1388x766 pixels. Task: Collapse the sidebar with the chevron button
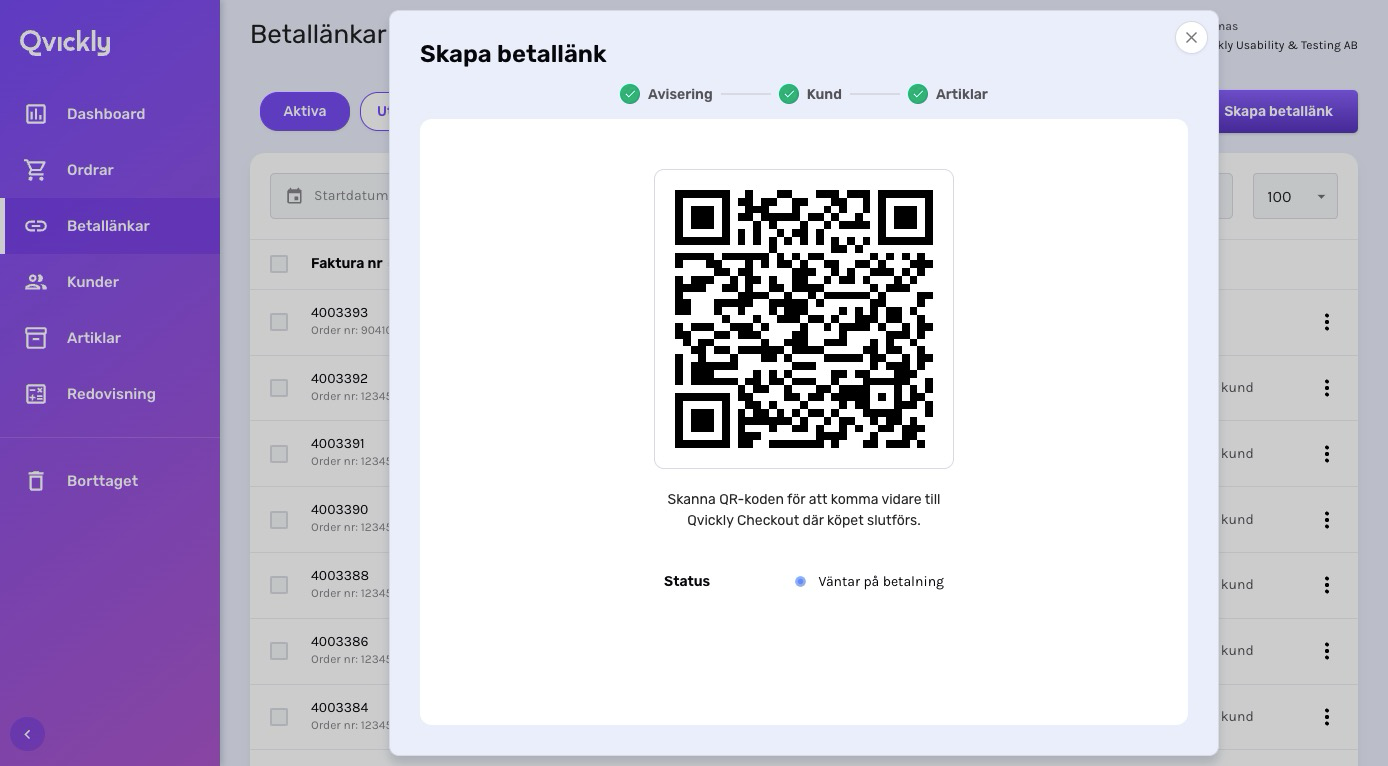[x=27, y=734]
